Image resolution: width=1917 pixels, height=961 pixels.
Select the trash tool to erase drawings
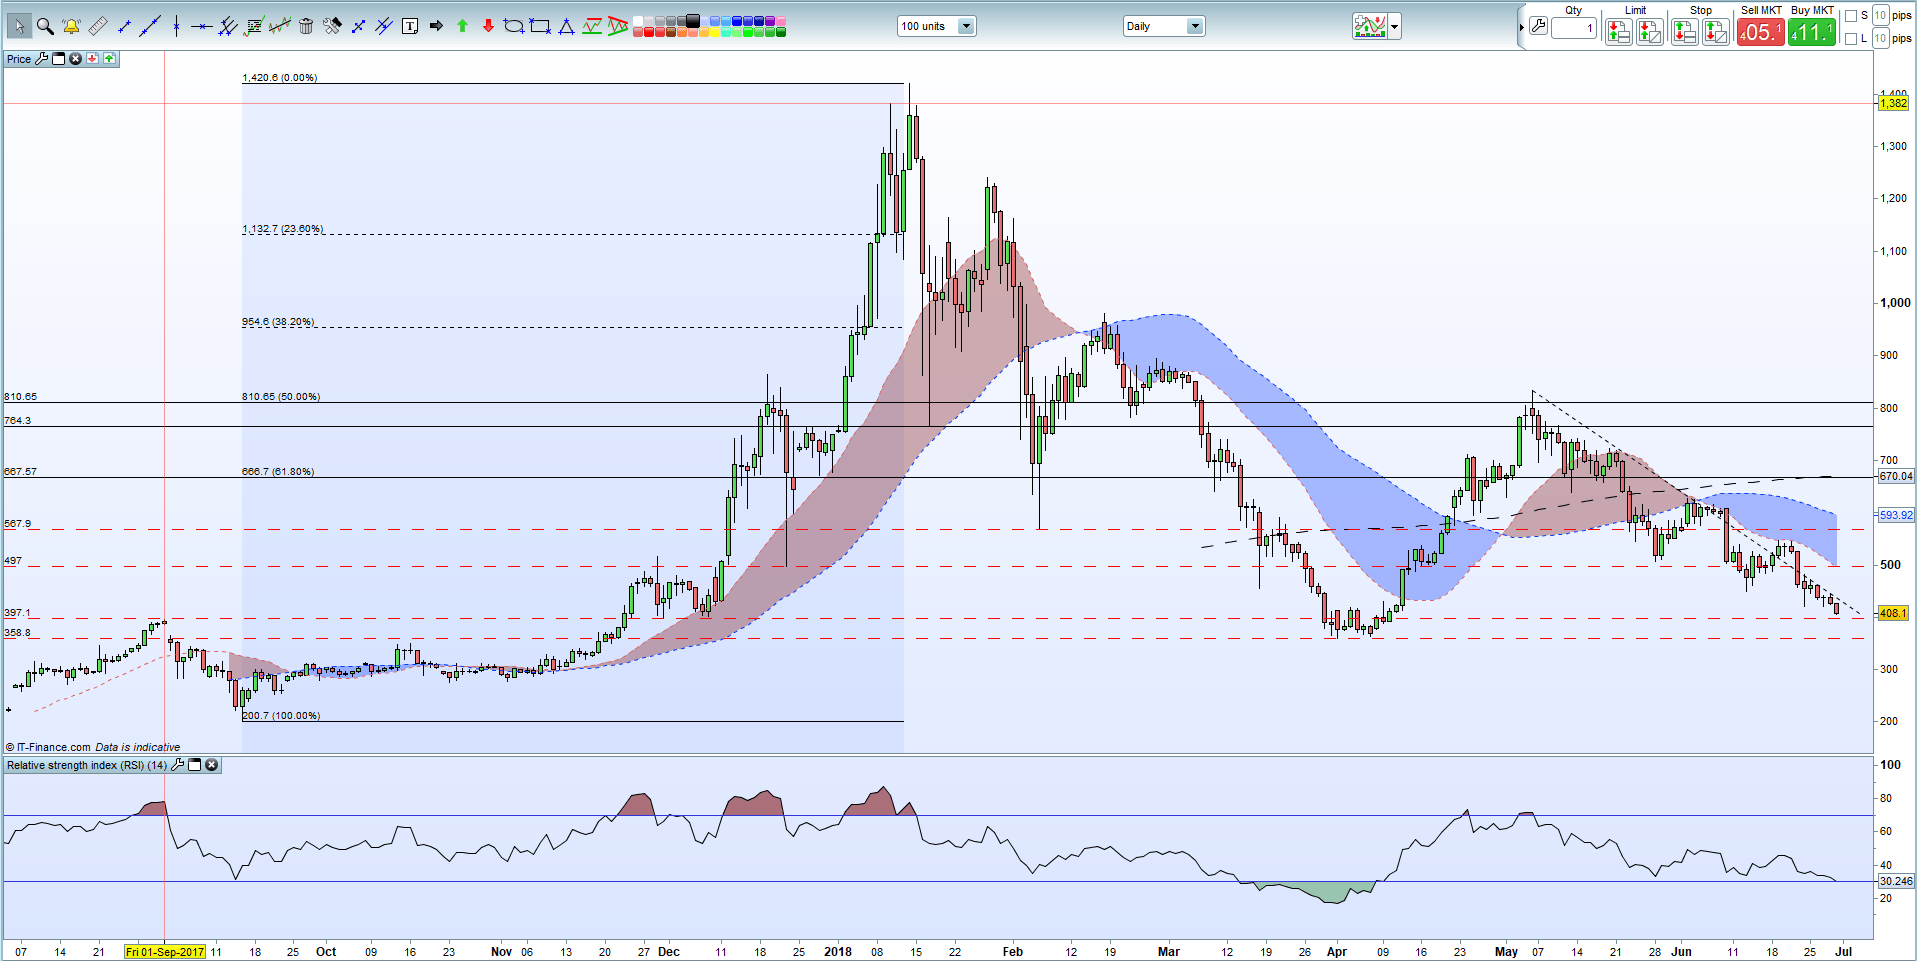tap(307, 26)
